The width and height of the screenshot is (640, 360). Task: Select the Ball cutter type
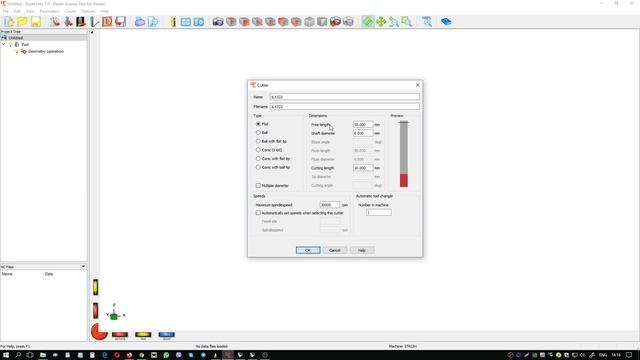[258, 133]
